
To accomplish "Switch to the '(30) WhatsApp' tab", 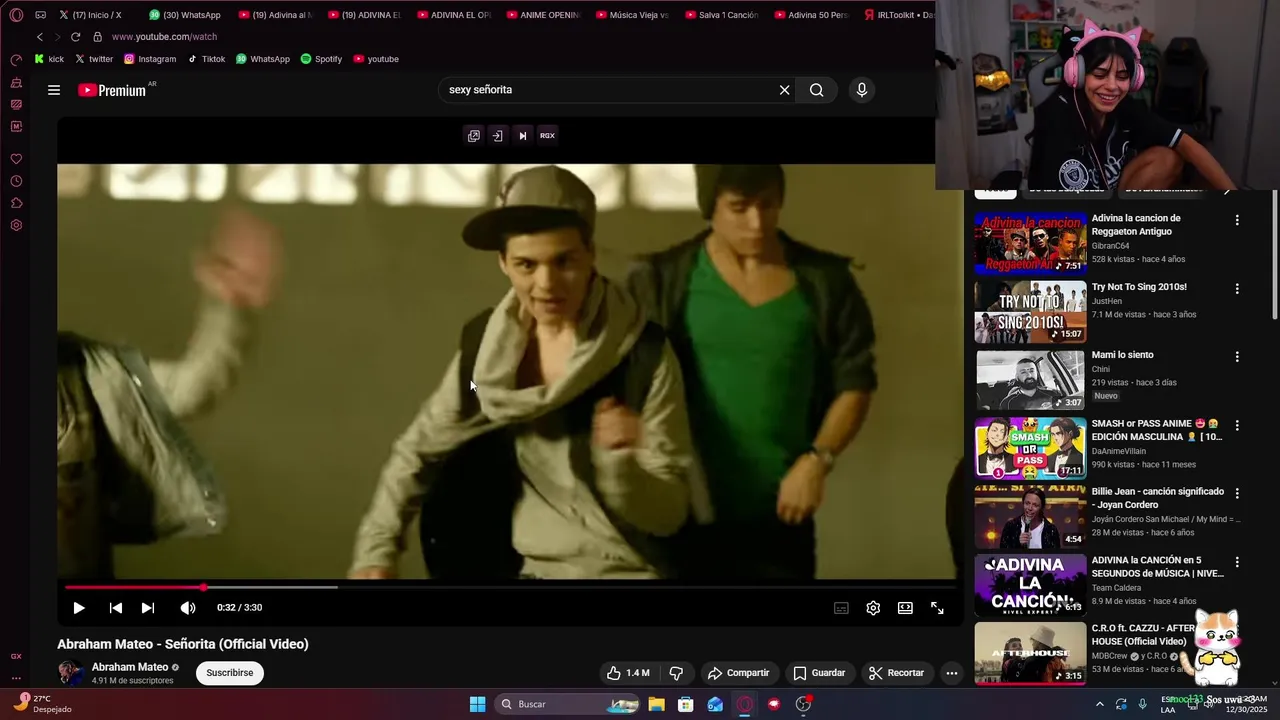I will coord(185,15).
